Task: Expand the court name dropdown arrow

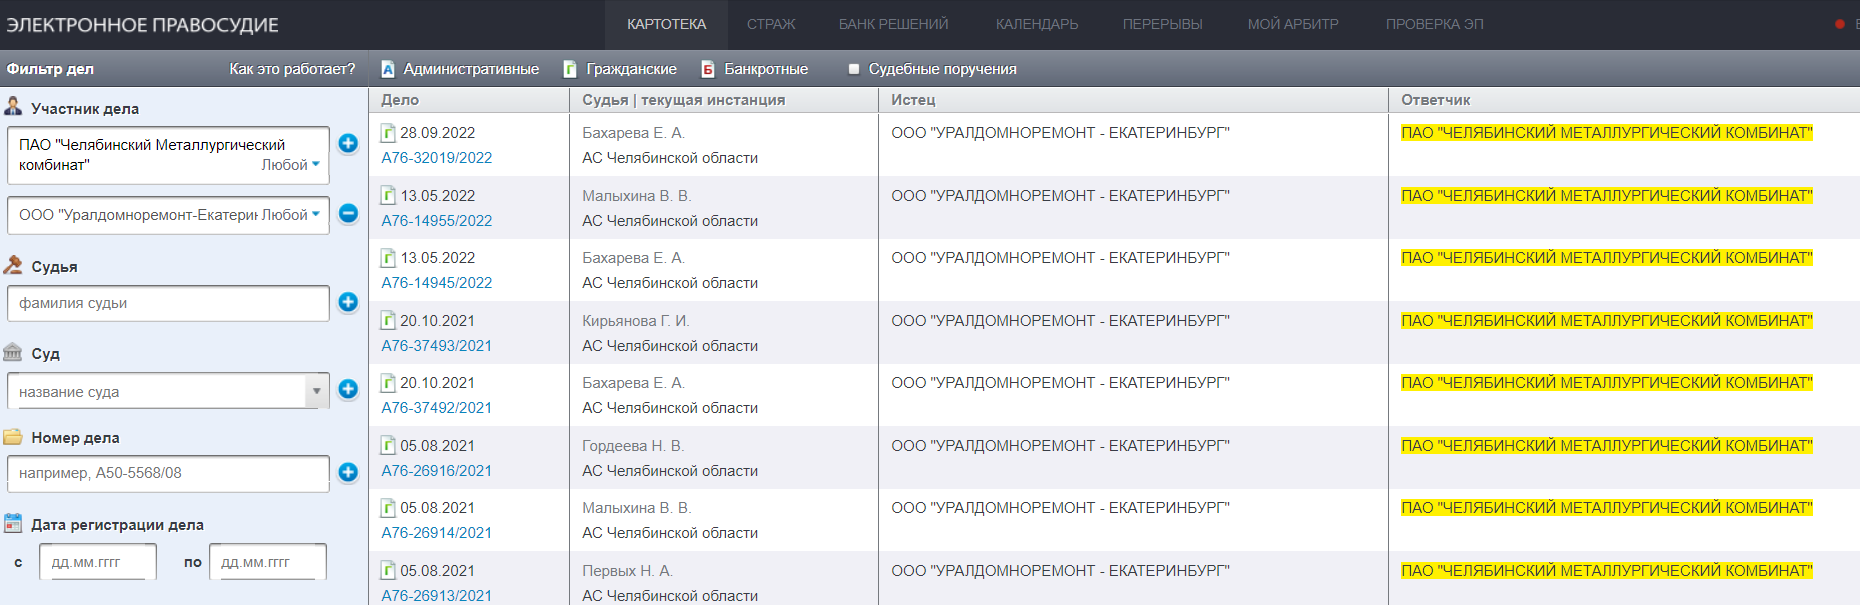Action: (317, 391)
